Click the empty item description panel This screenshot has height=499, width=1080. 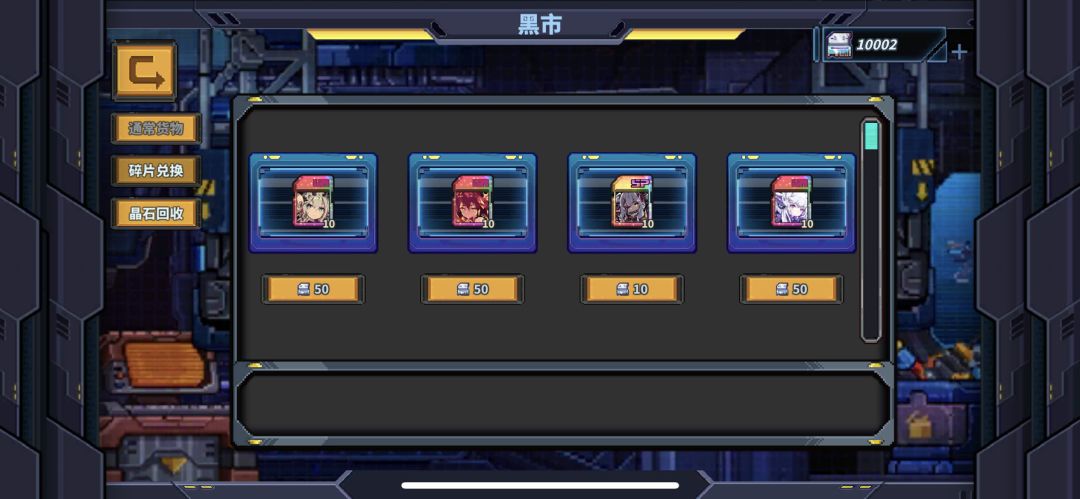tap(563, 405)
